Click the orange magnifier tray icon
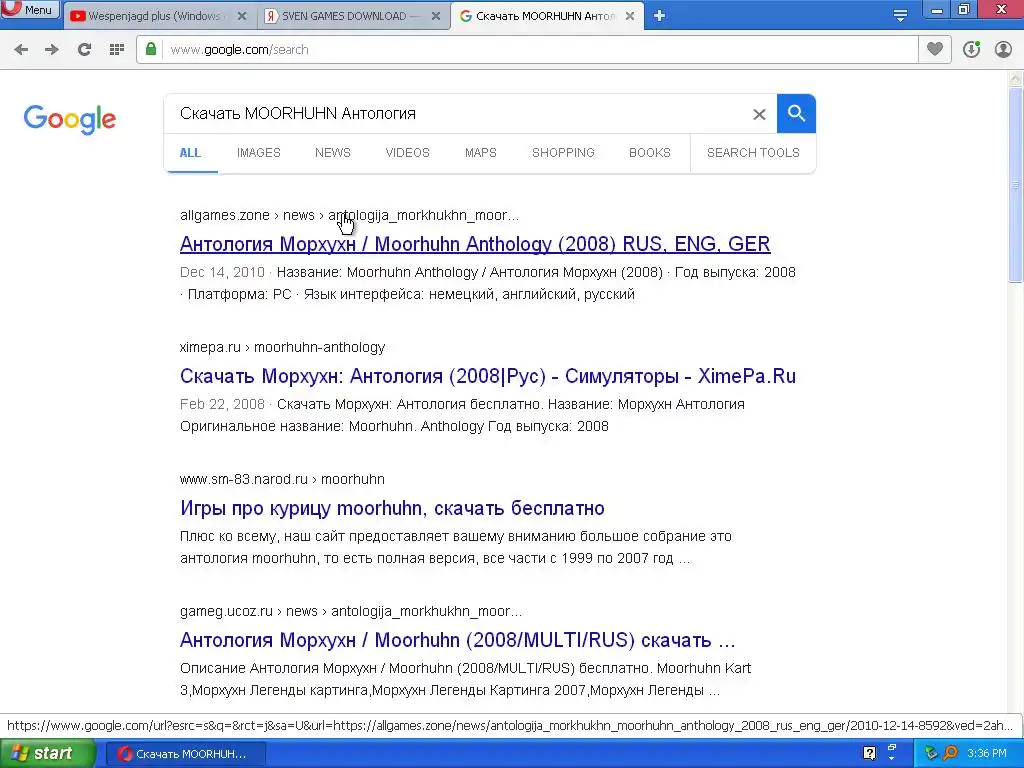 coord(950,754)
